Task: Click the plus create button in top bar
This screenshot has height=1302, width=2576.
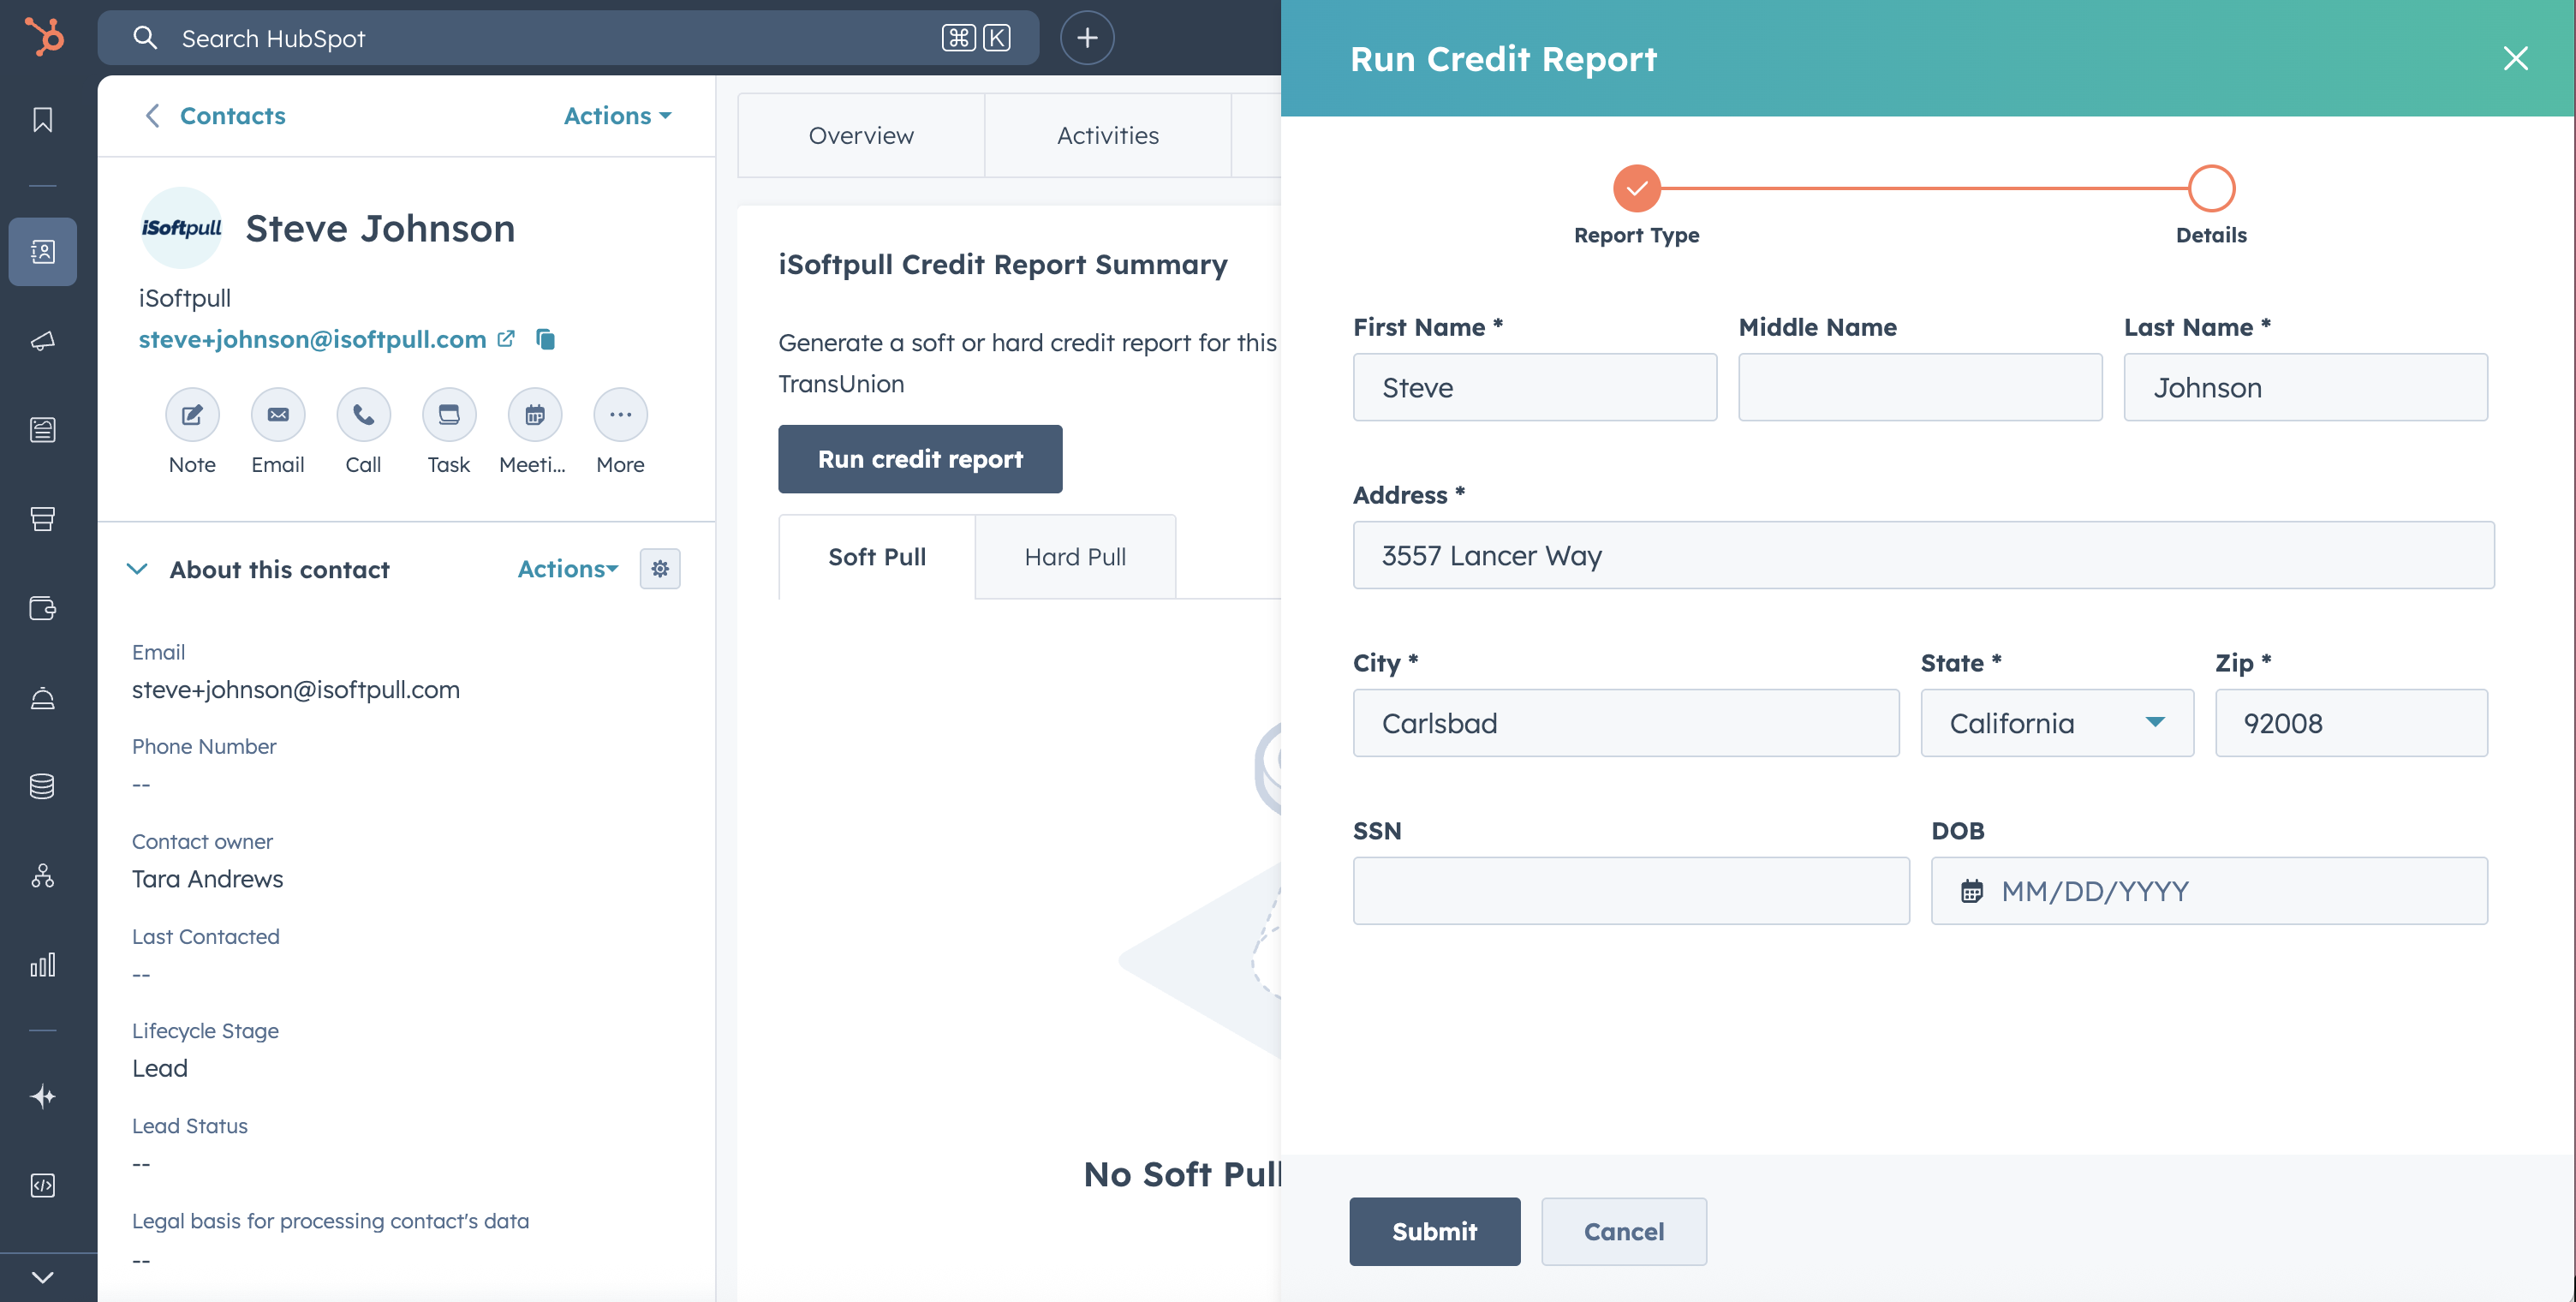Action: pyautogui.click(x=1087, y=38)
